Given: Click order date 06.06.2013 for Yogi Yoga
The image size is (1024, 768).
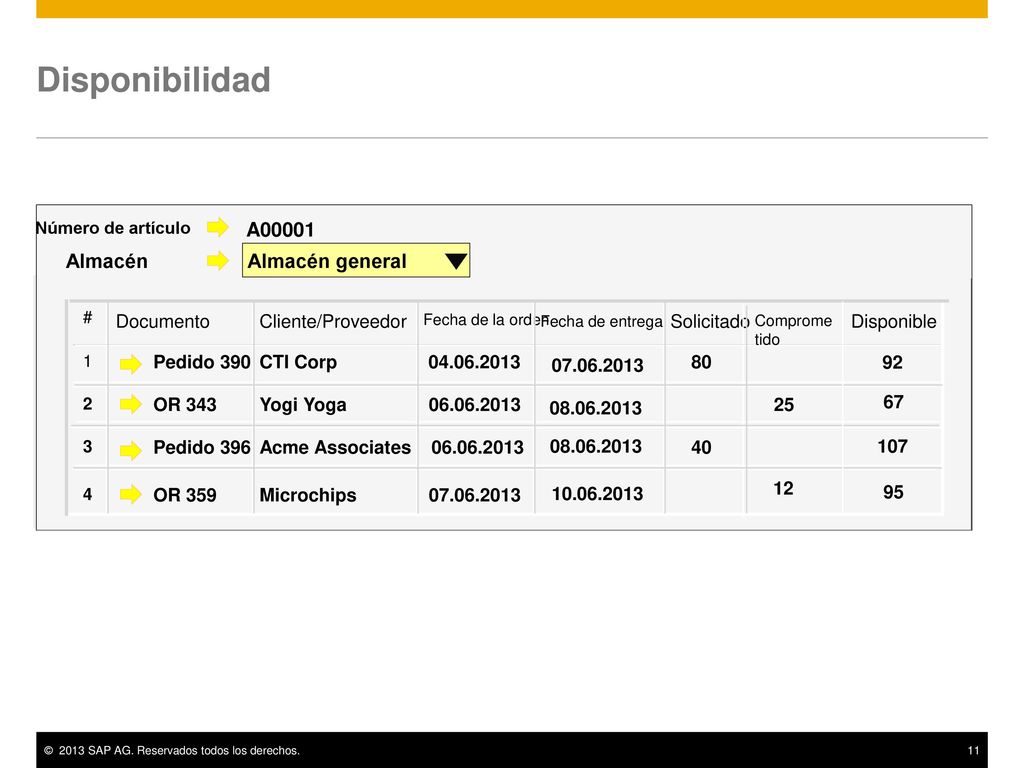Looking at the screenshot, I should click(x=474, y=404).
